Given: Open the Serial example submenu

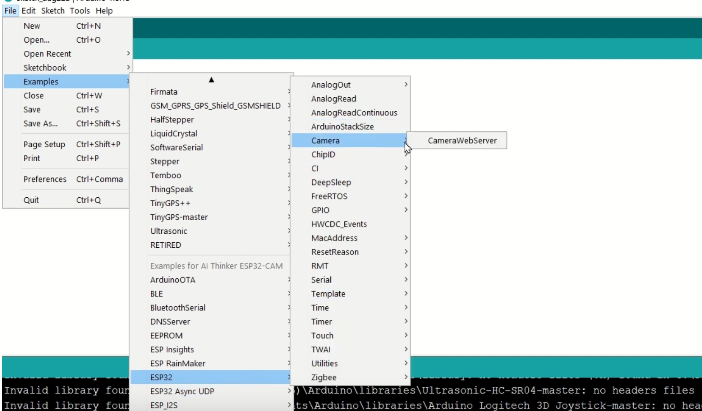Looking at the screenshot, I should [x=351, y=279].
